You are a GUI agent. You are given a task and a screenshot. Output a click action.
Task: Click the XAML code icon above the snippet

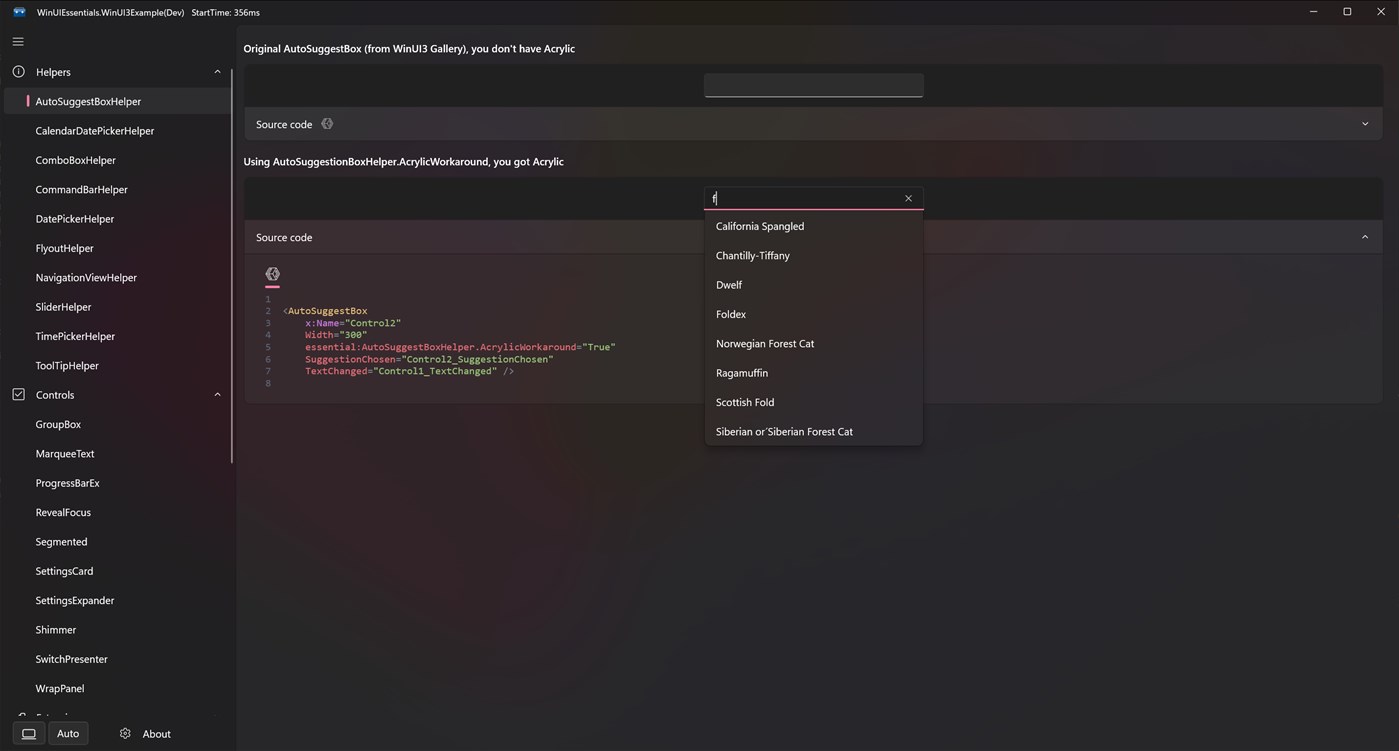point(272,274)
